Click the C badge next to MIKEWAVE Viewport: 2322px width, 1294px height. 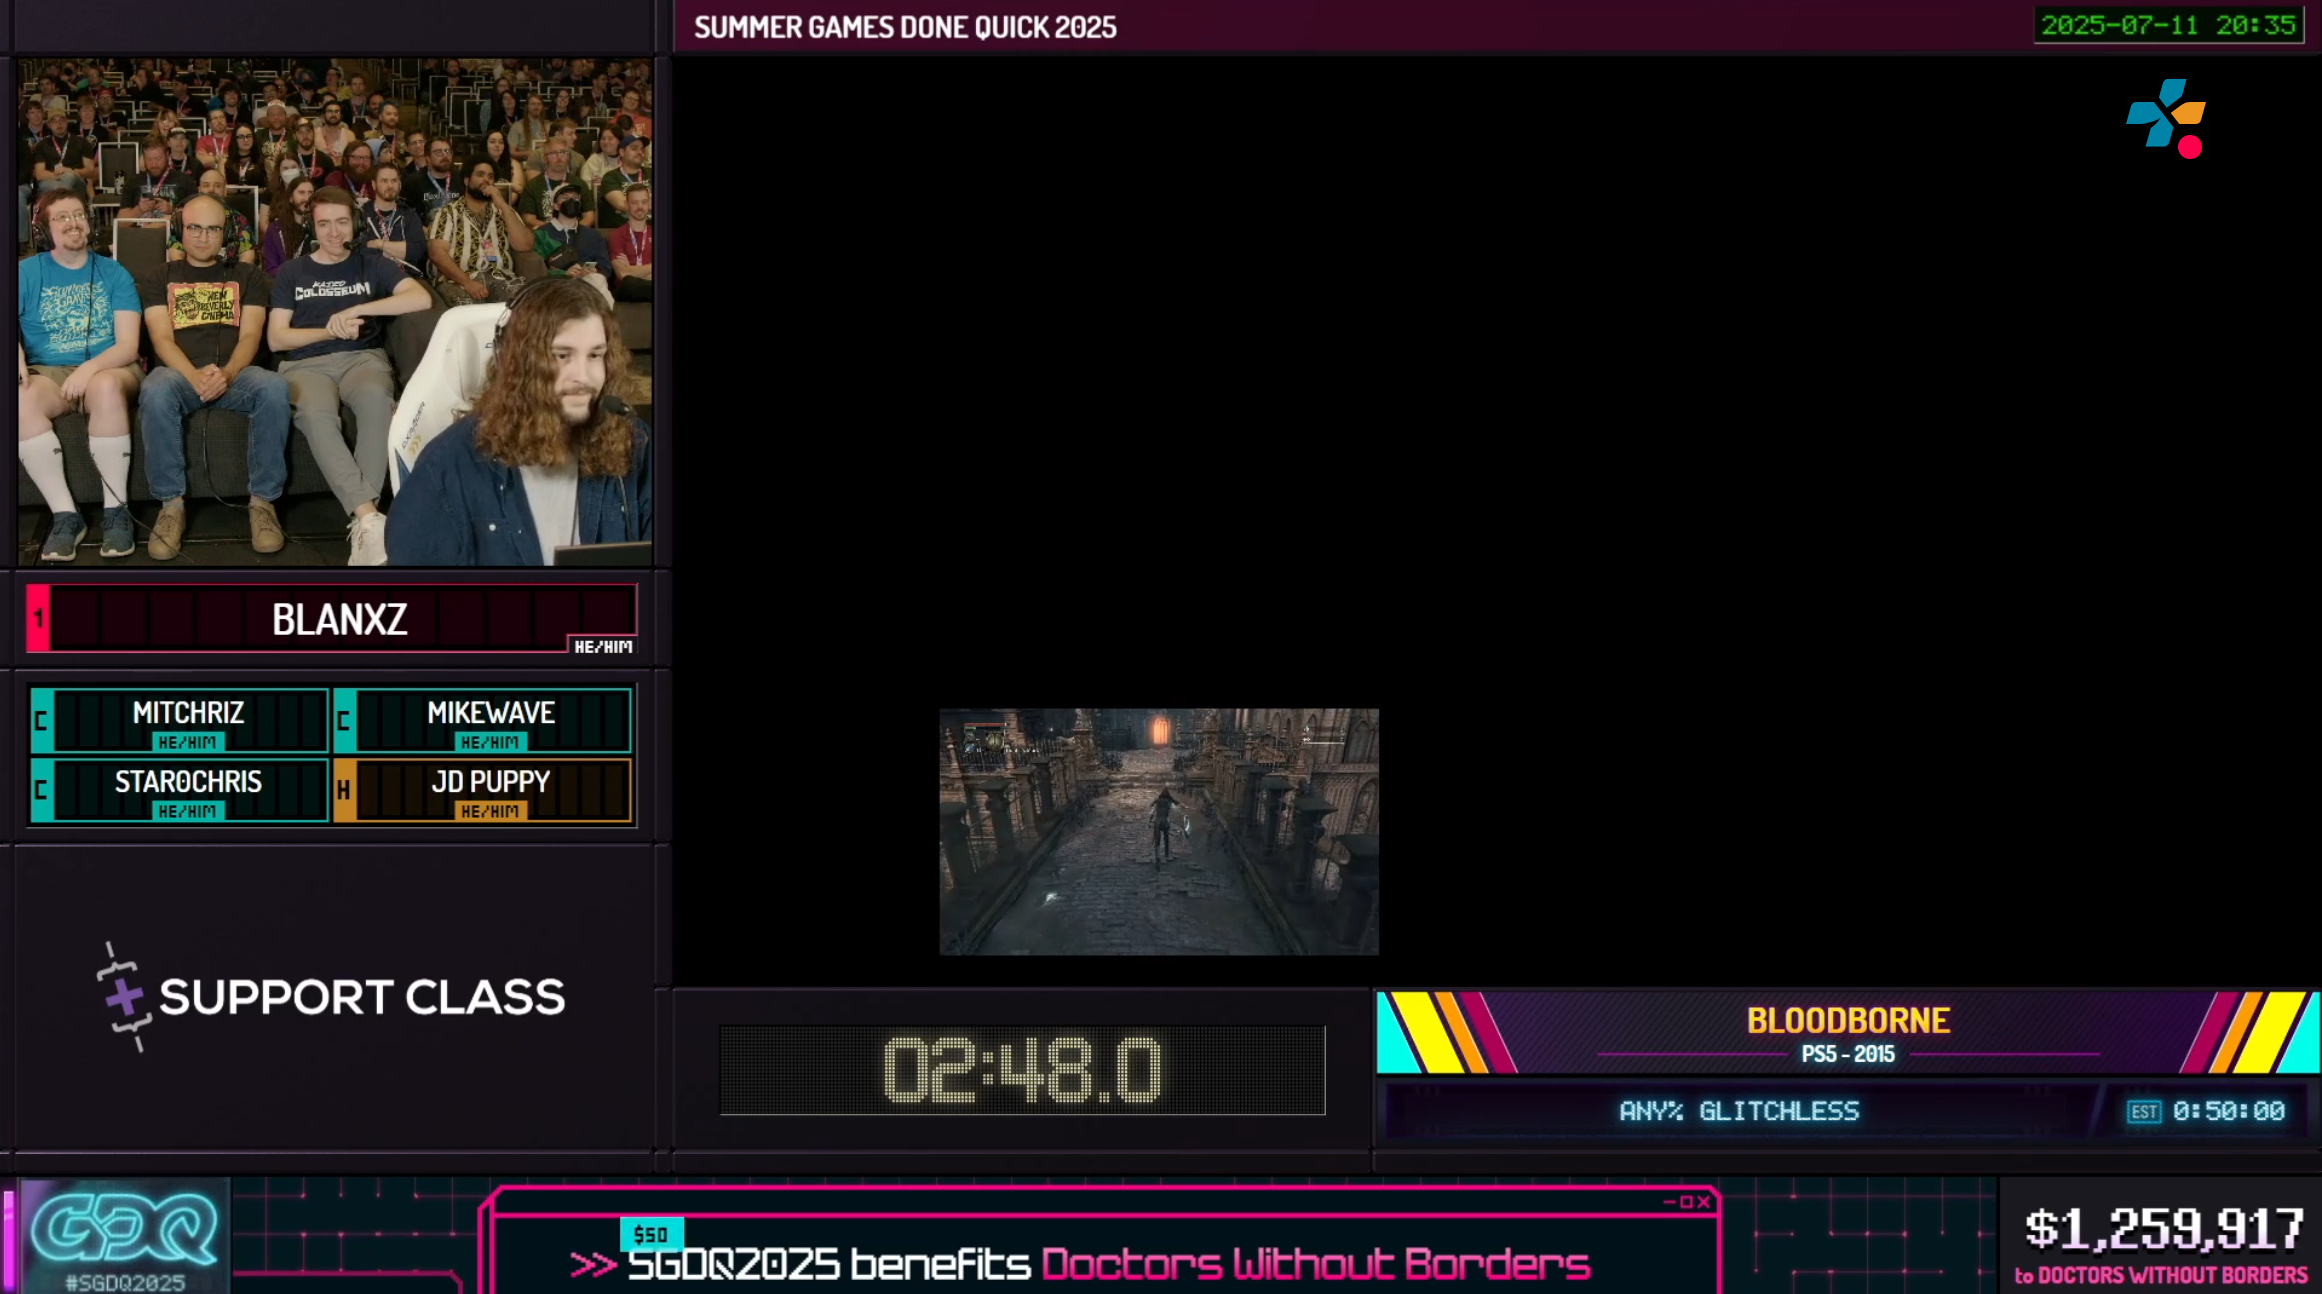pyautogui.click(x=344, y=720)
